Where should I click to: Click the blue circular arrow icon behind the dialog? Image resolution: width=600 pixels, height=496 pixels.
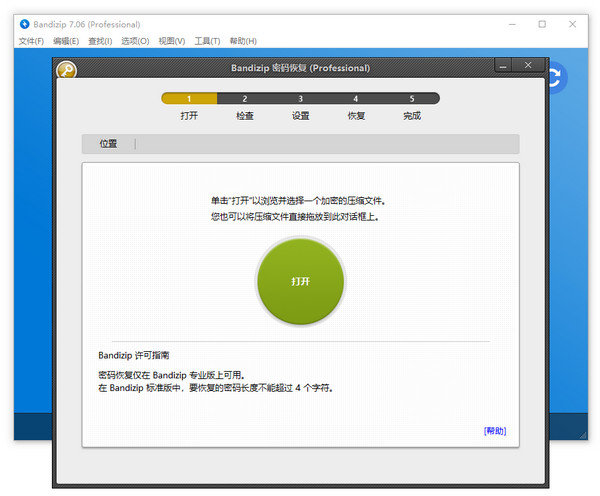[x=556, y=77]
